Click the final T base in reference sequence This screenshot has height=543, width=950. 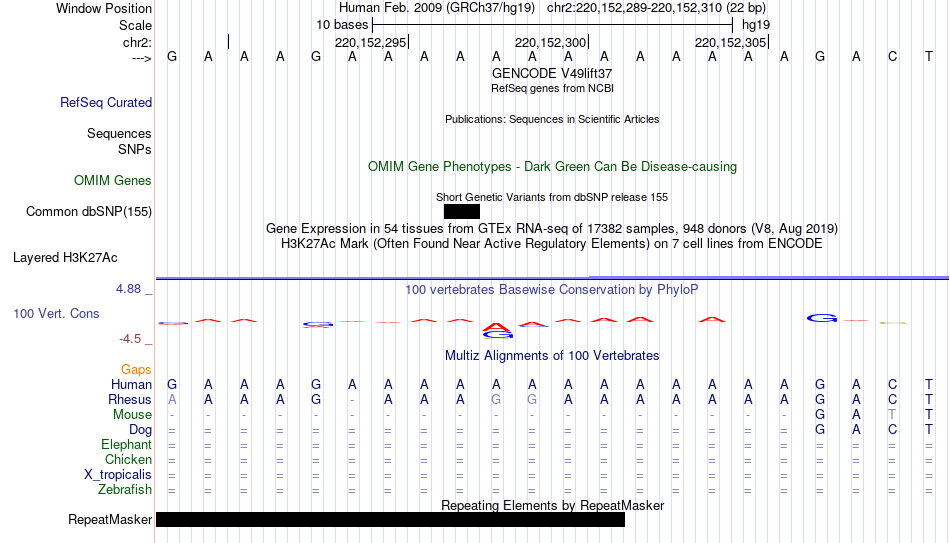(x=928, y=57)
